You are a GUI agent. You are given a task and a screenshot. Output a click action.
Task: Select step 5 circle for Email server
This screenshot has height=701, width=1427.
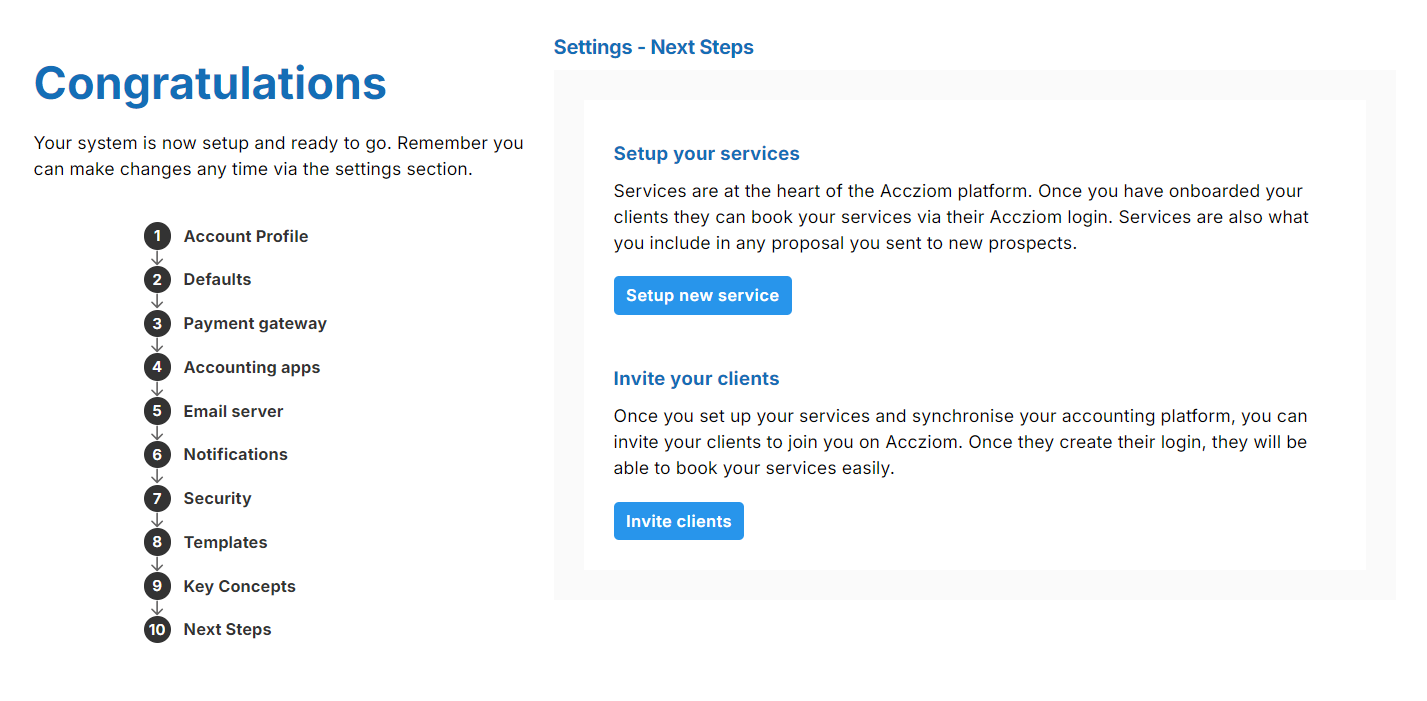click(157, 411)
